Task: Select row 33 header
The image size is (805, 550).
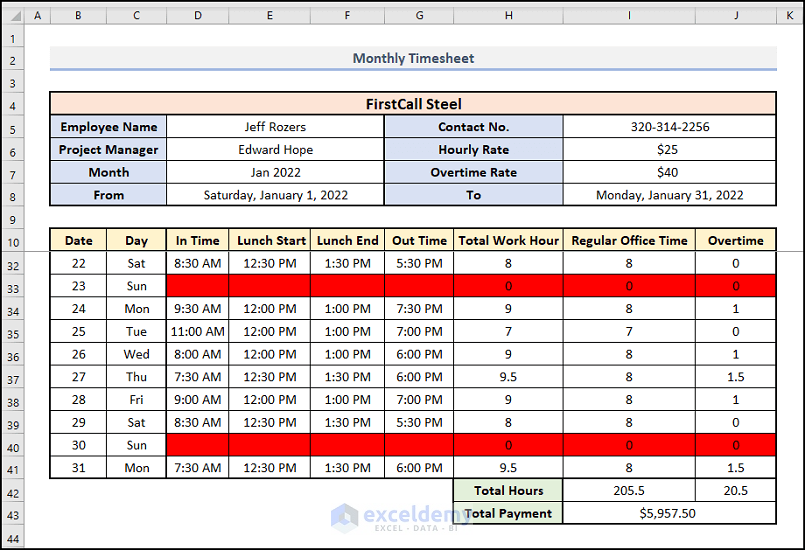Action: point(13,288)
